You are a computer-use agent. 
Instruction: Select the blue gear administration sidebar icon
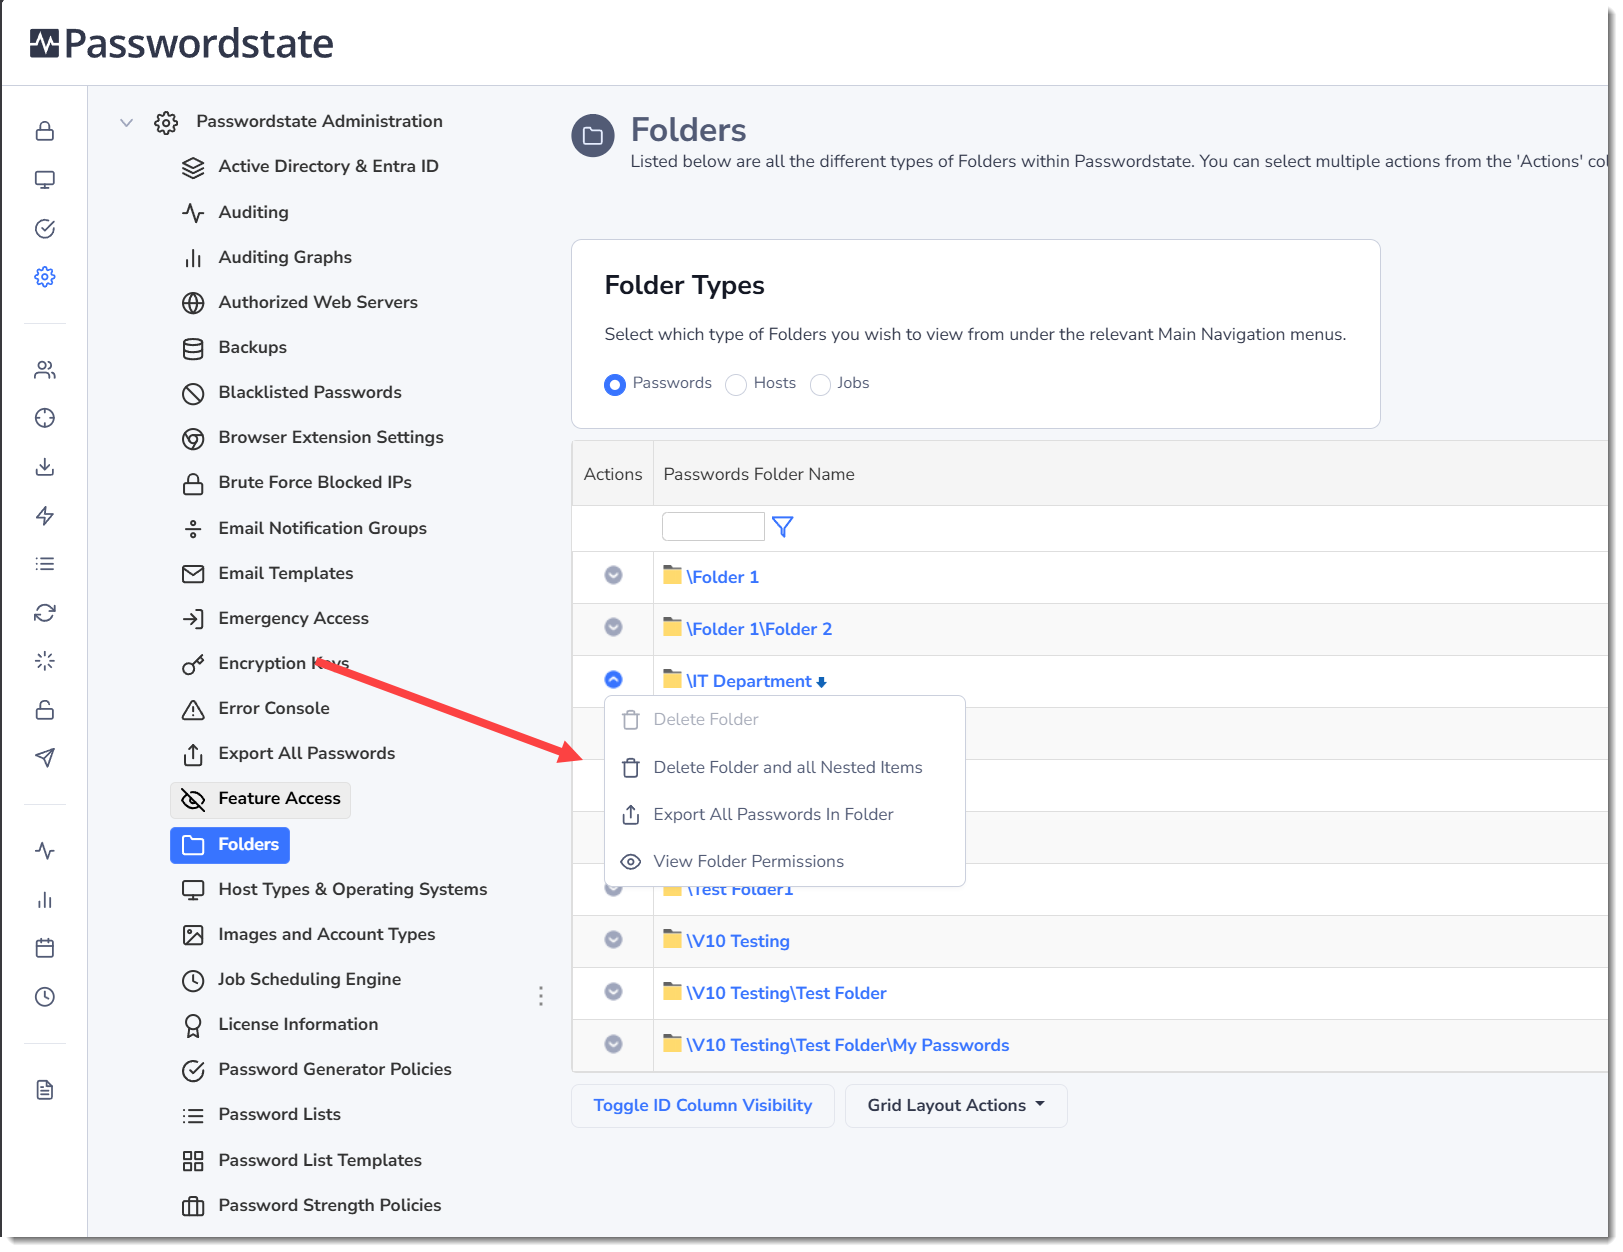coord(45,277)
